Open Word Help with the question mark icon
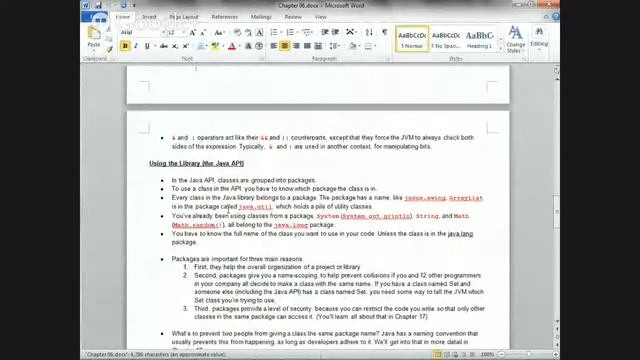The image size is (640, 360). [556, 17]
